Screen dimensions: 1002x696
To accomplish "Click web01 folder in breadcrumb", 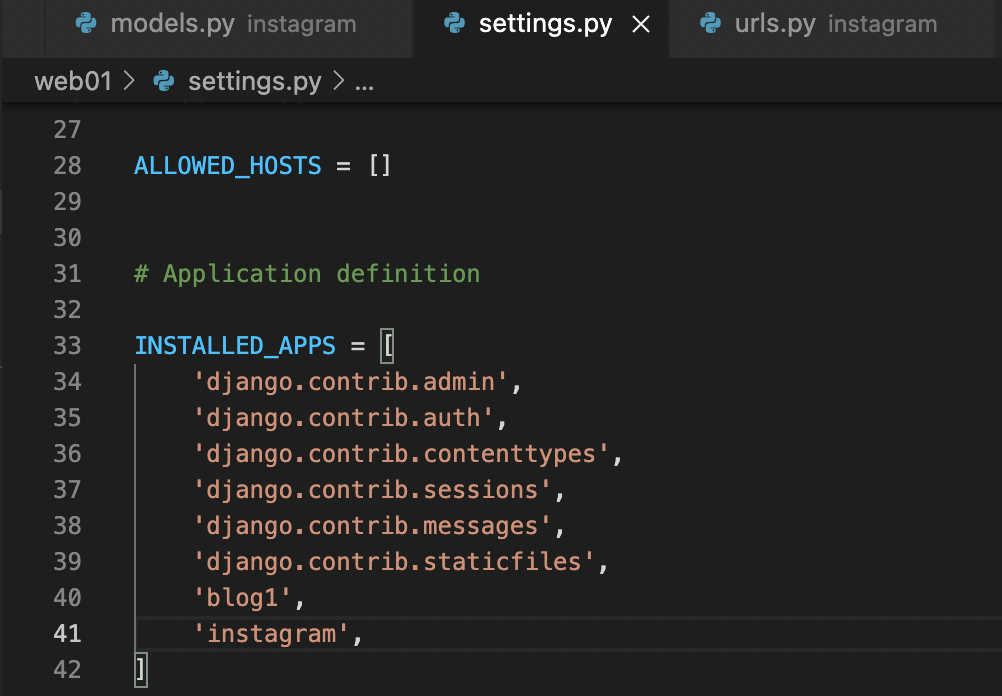I will [x=73, y=81].
